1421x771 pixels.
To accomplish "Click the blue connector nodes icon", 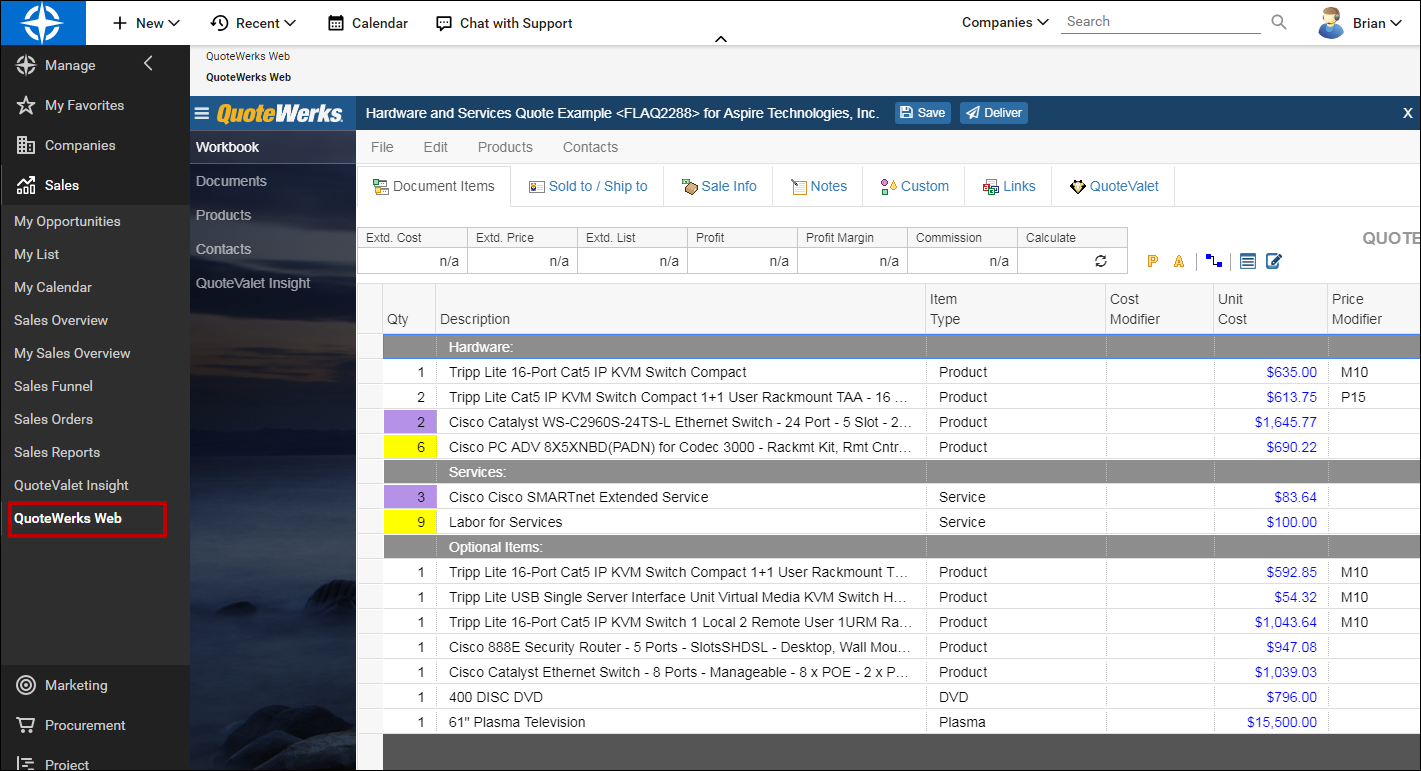I will click(x=1213, y=261).
